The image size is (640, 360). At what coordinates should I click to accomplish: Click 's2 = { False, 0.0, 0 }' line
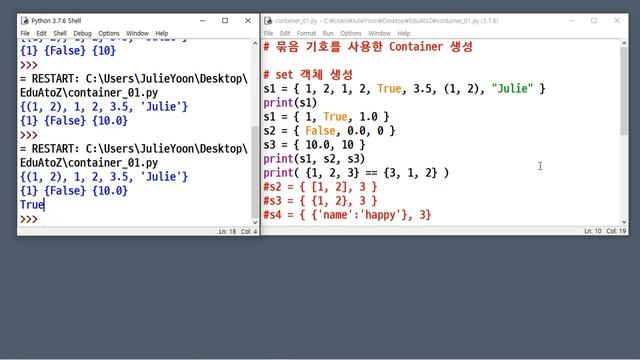(x=329, y=131)
